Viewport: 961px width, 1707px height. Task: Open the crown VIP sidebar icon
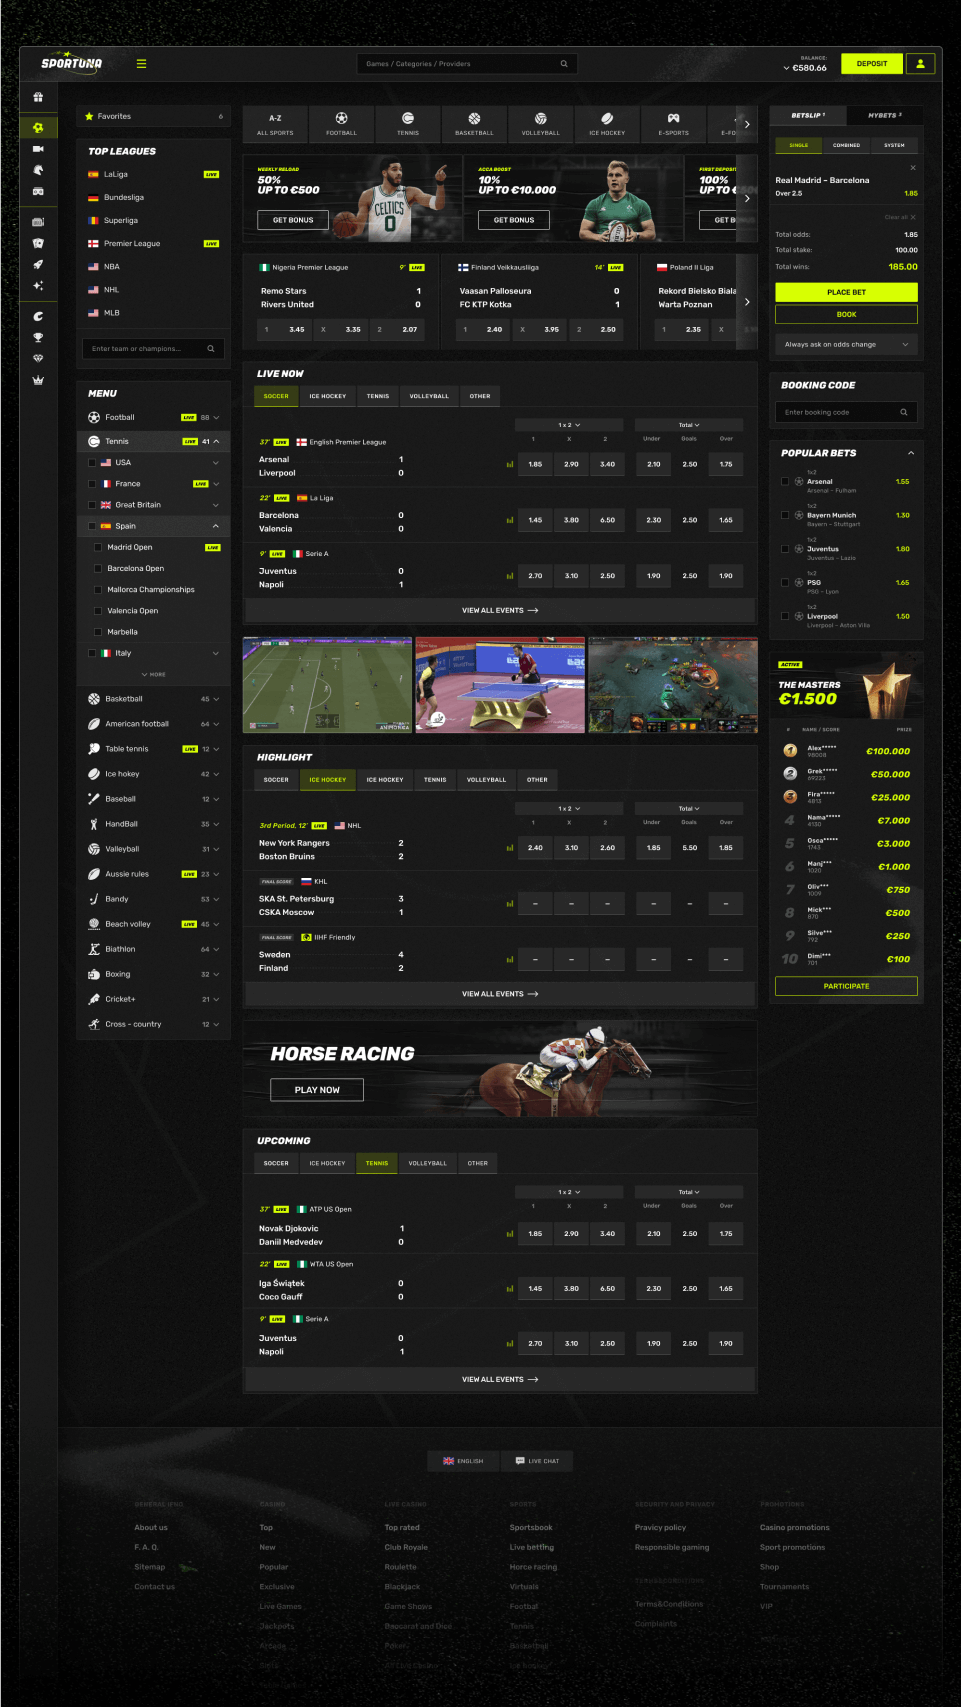coord(38,380)
